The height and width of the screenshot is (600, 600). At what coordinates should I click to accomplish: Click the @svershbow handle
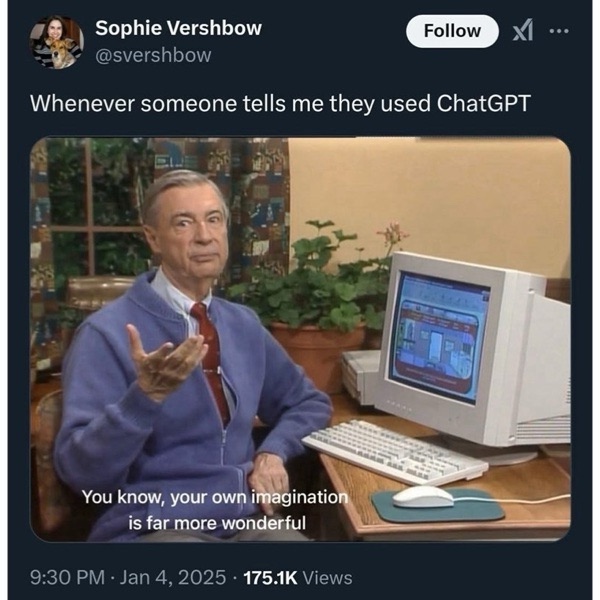(x=153, y=55)
